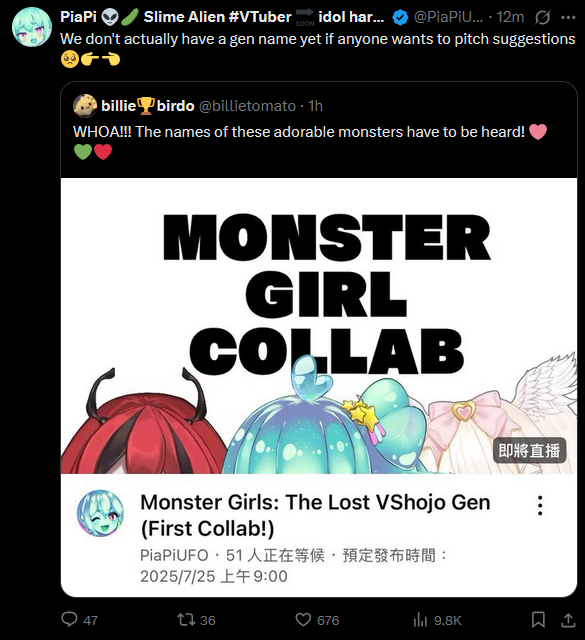Click the reply comment icon

69,619
